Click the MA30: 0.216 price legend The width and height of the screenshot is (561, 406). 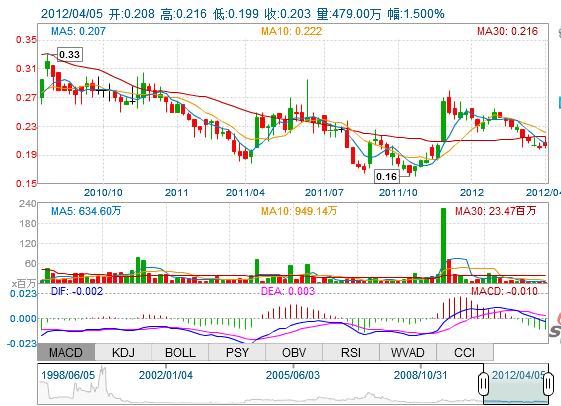[507, 31]
